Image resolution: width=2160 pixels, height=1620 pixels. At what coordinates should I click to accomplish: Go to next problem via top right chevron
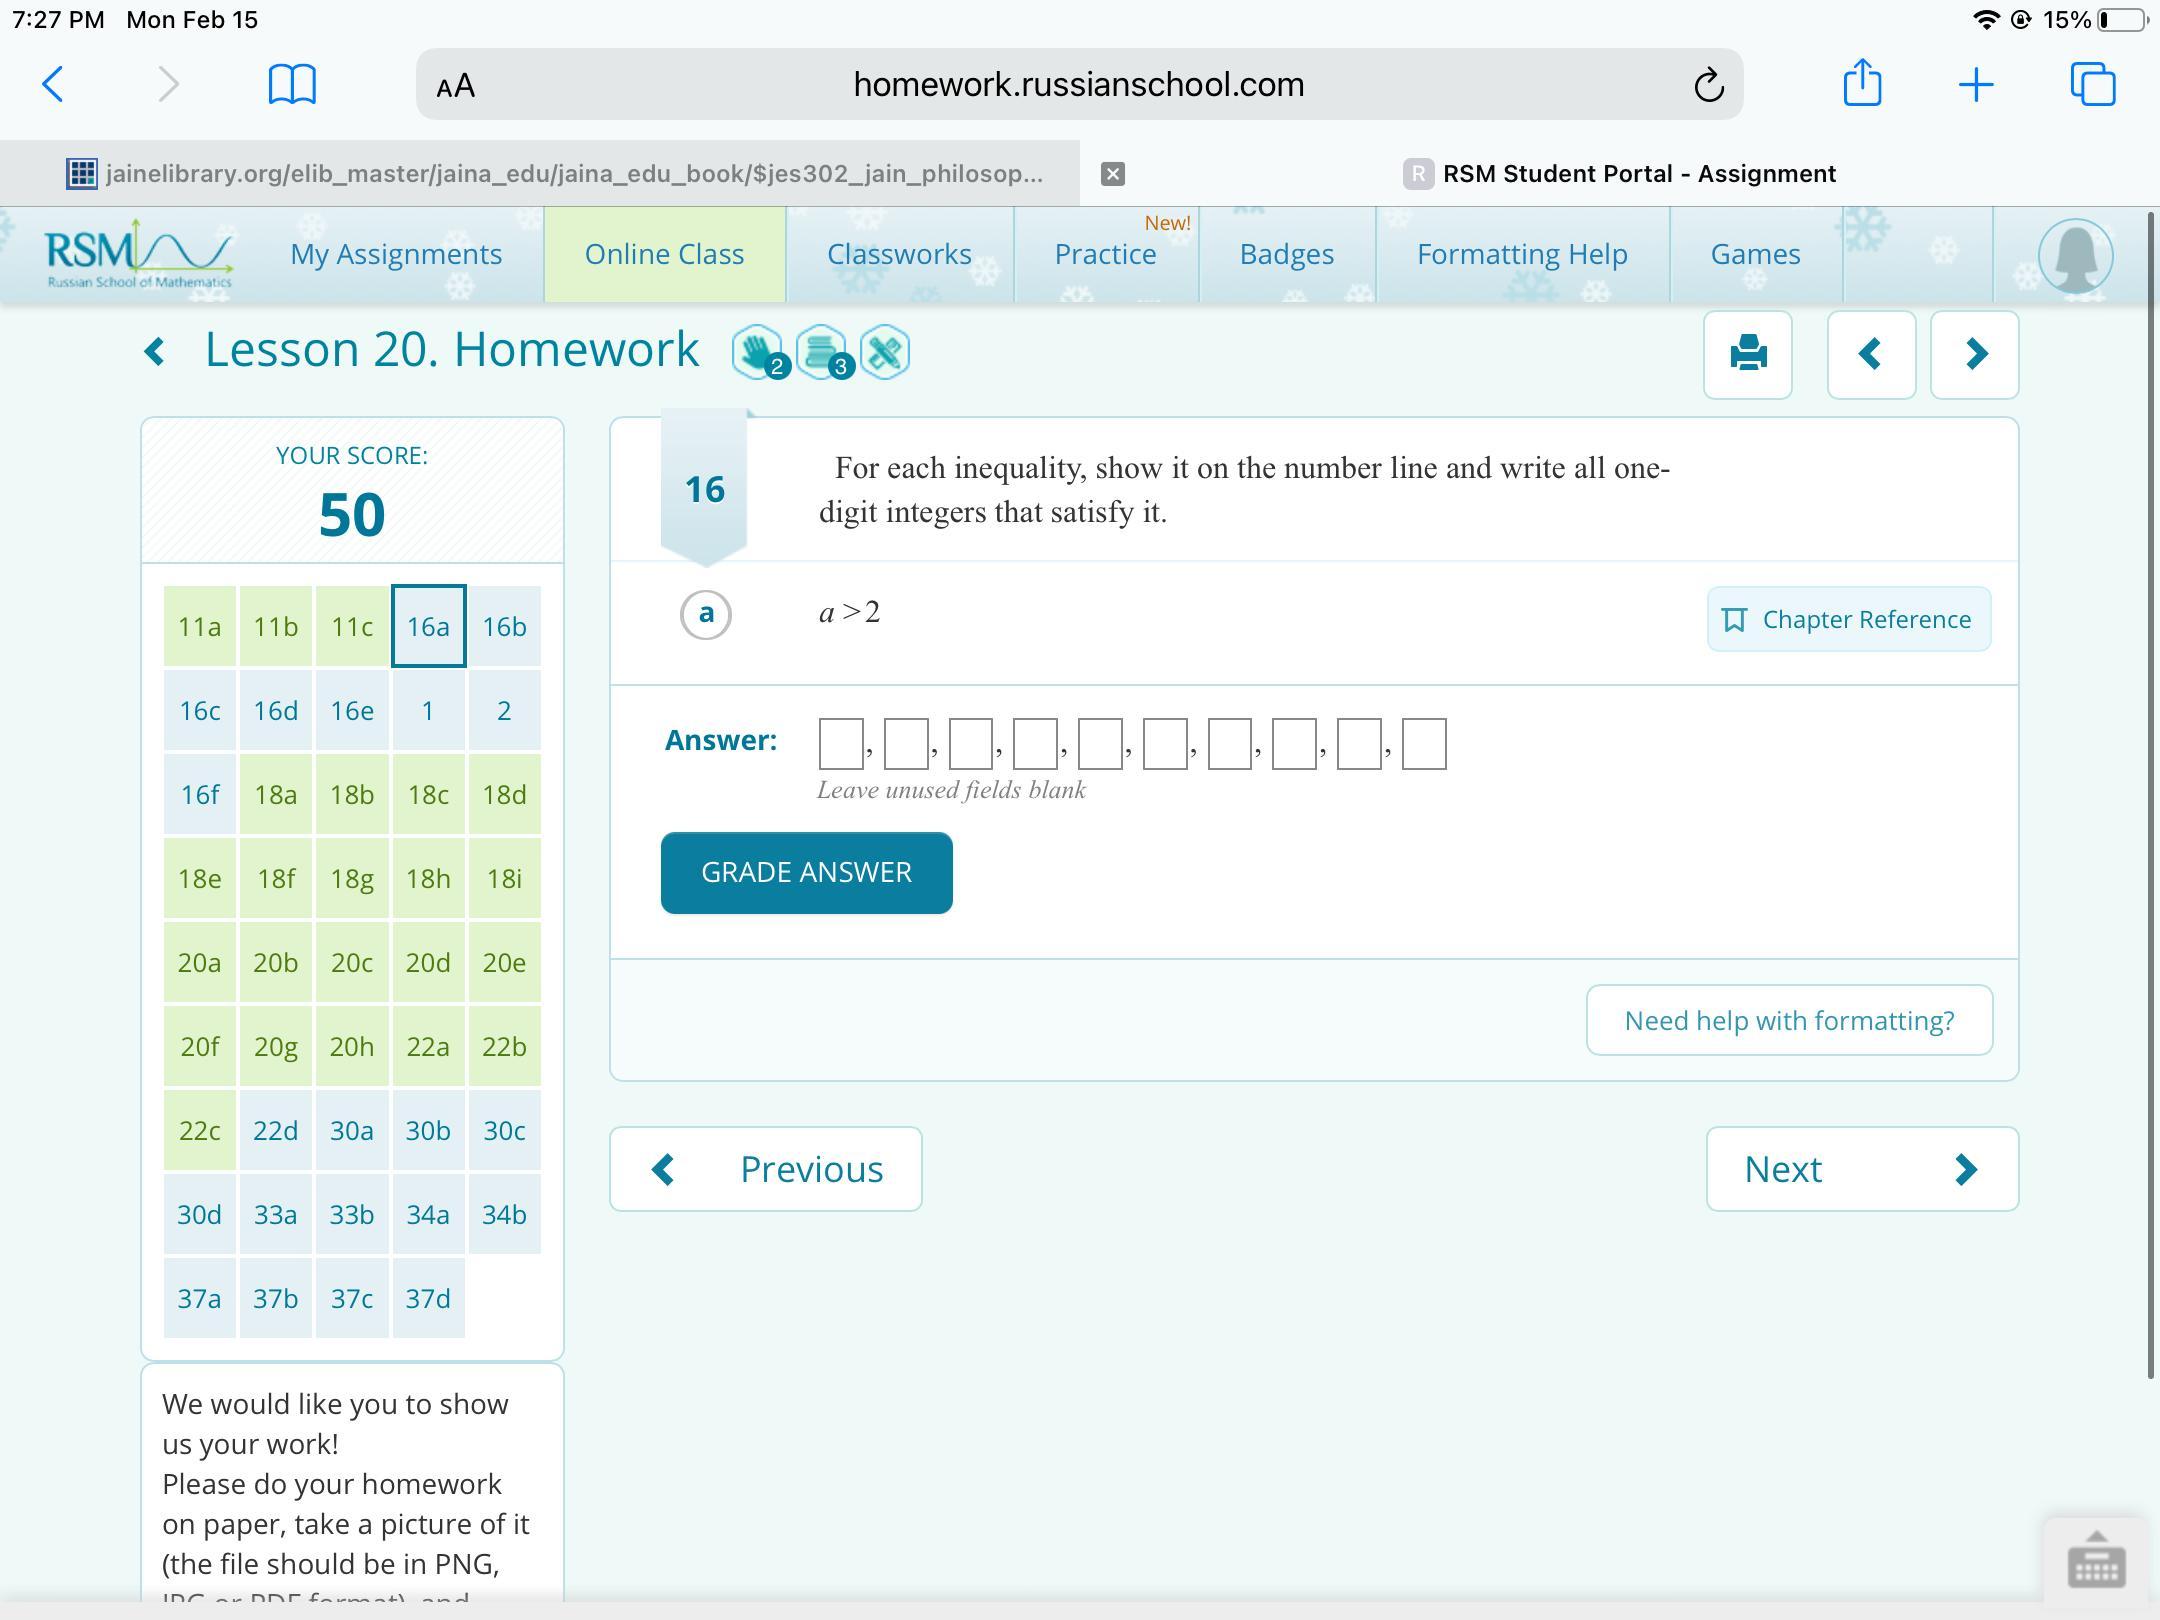coord(1974,354)
